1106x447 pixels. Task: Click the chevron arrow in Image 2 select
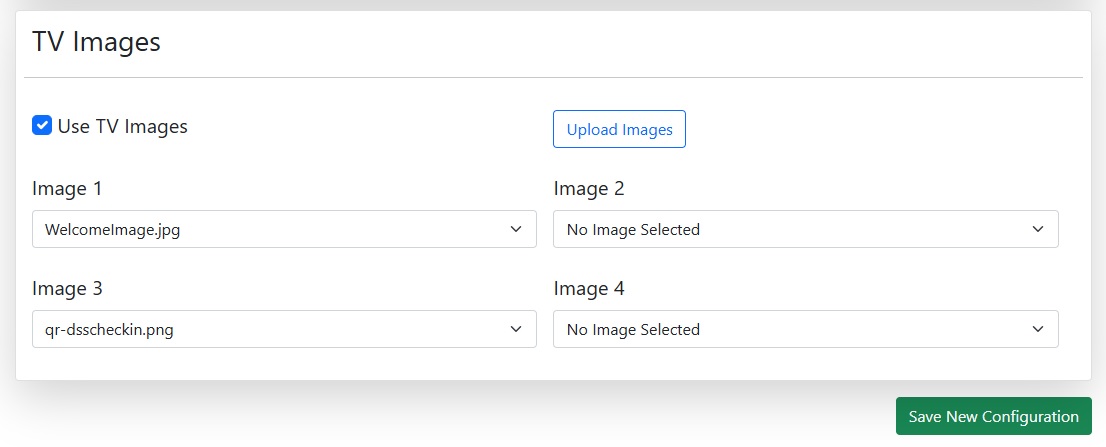(x=1037, y=229)
